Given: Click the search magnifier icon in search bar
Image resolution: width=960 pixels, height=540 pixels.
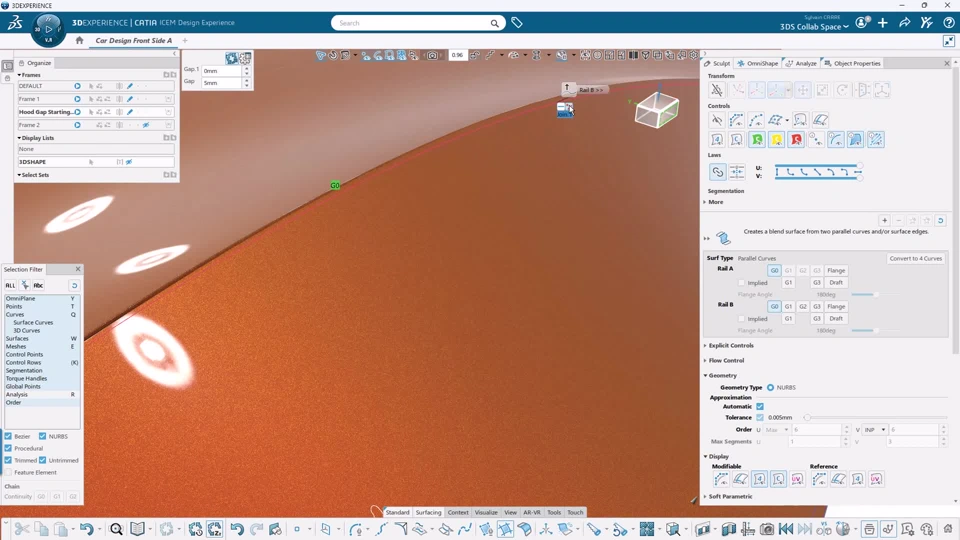Looking at the screenshot, I should click(x=494, y=23).
